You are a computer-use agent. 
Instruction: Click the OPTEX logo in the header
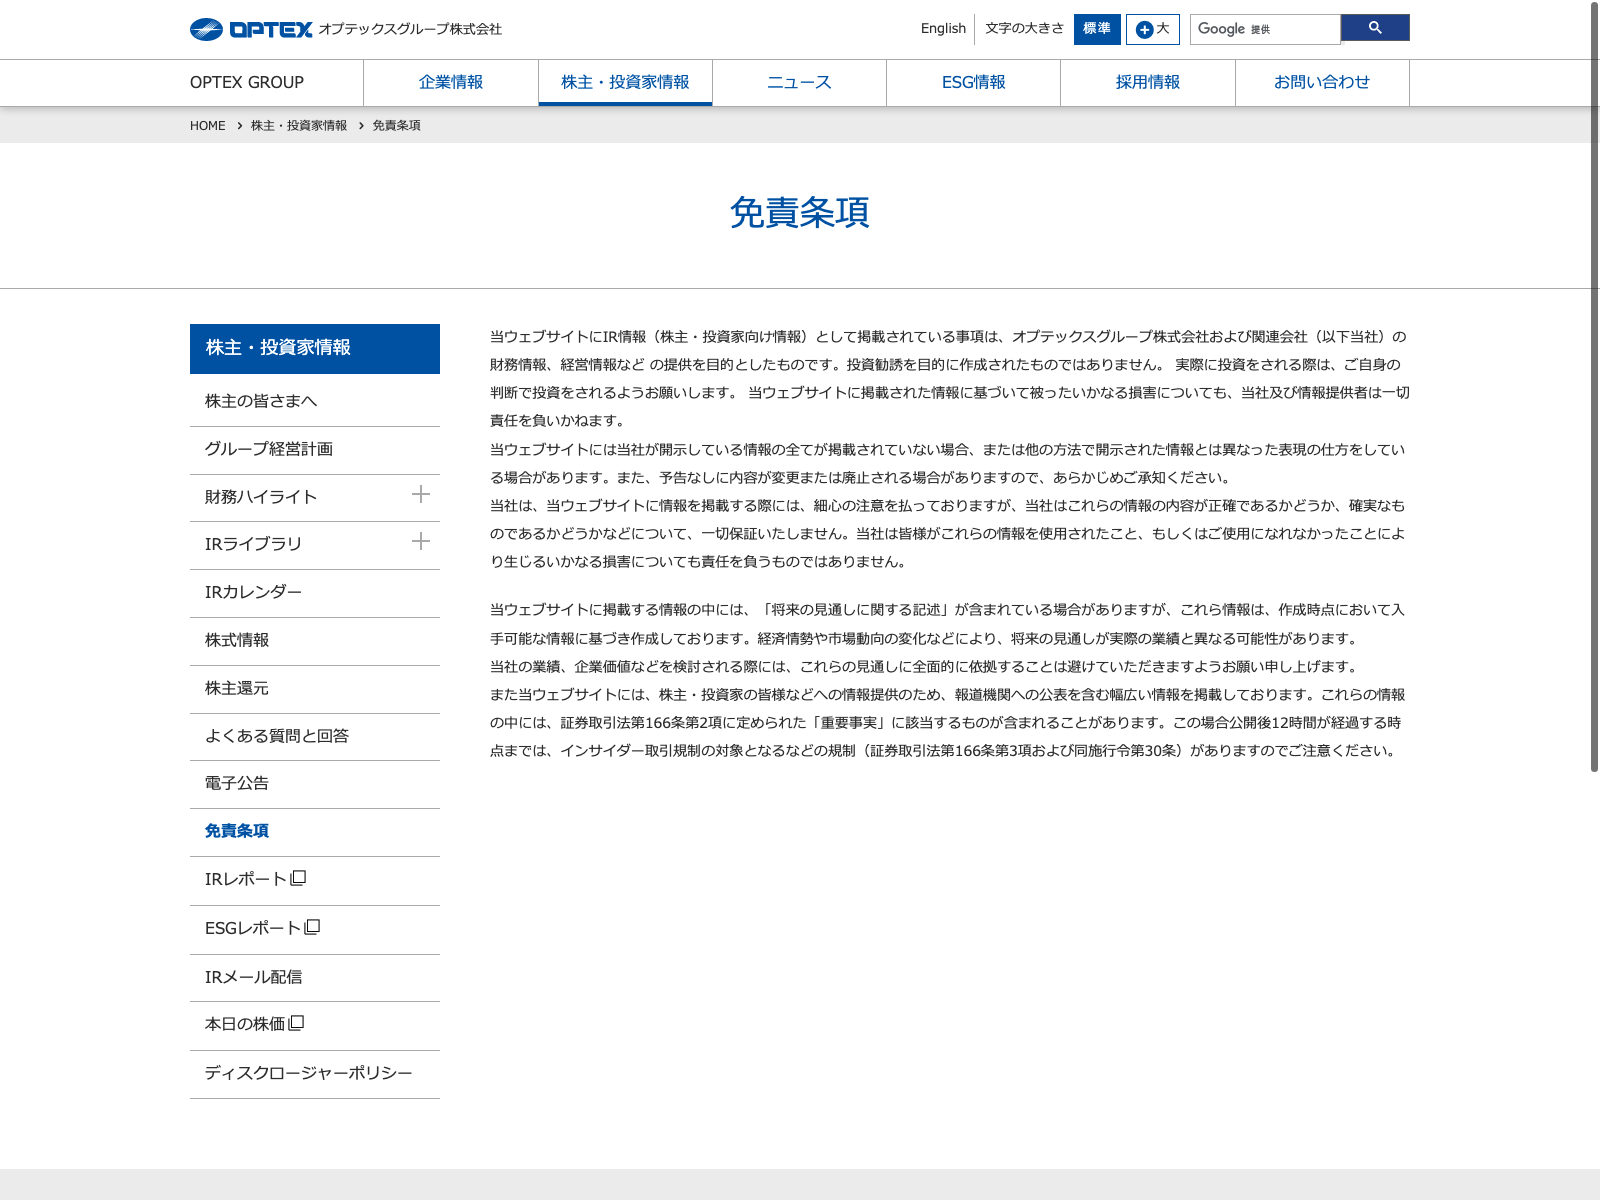pyautogui.click(x=251, y=30)
